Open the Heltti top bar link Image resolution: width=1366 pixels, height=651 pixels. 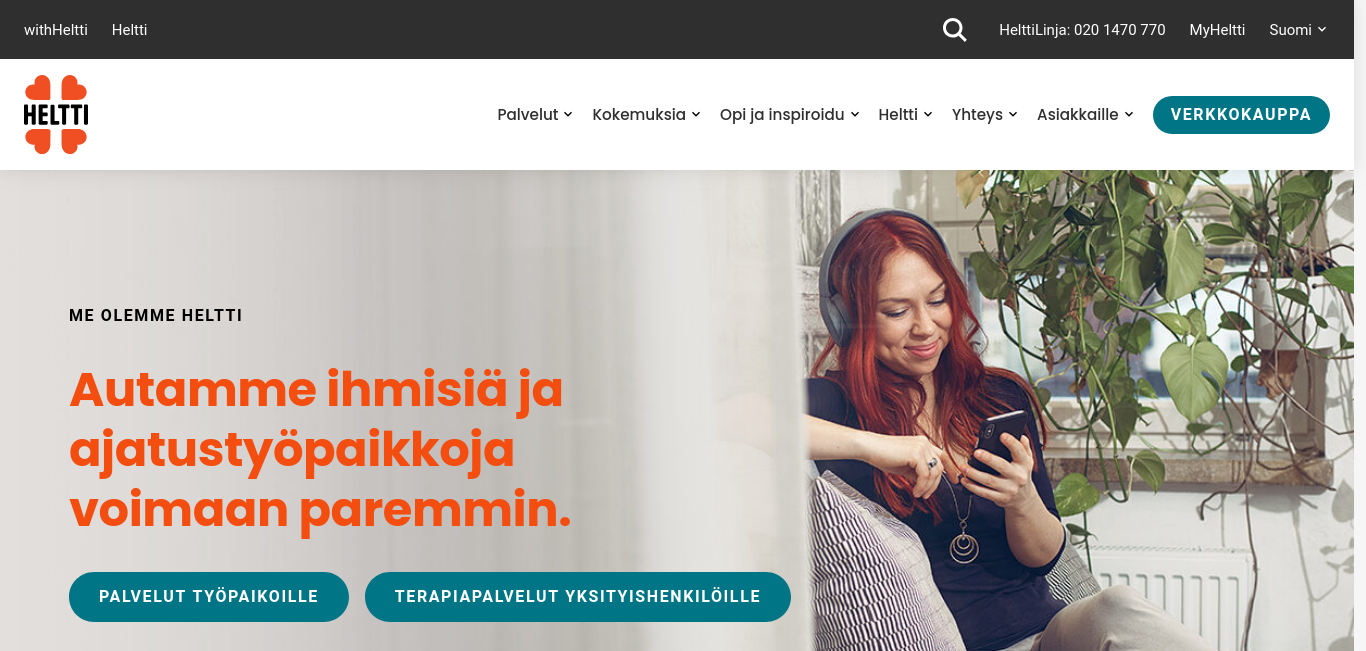[x=130, y=30]
